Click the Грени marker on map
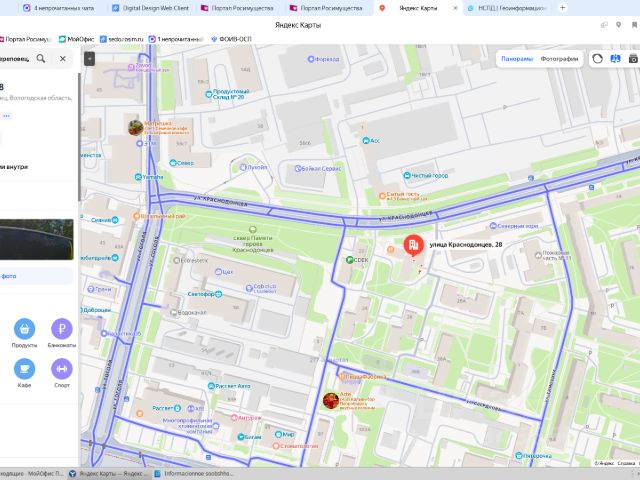The width and height of the screenshot is (640, 480). pos(91,289)
